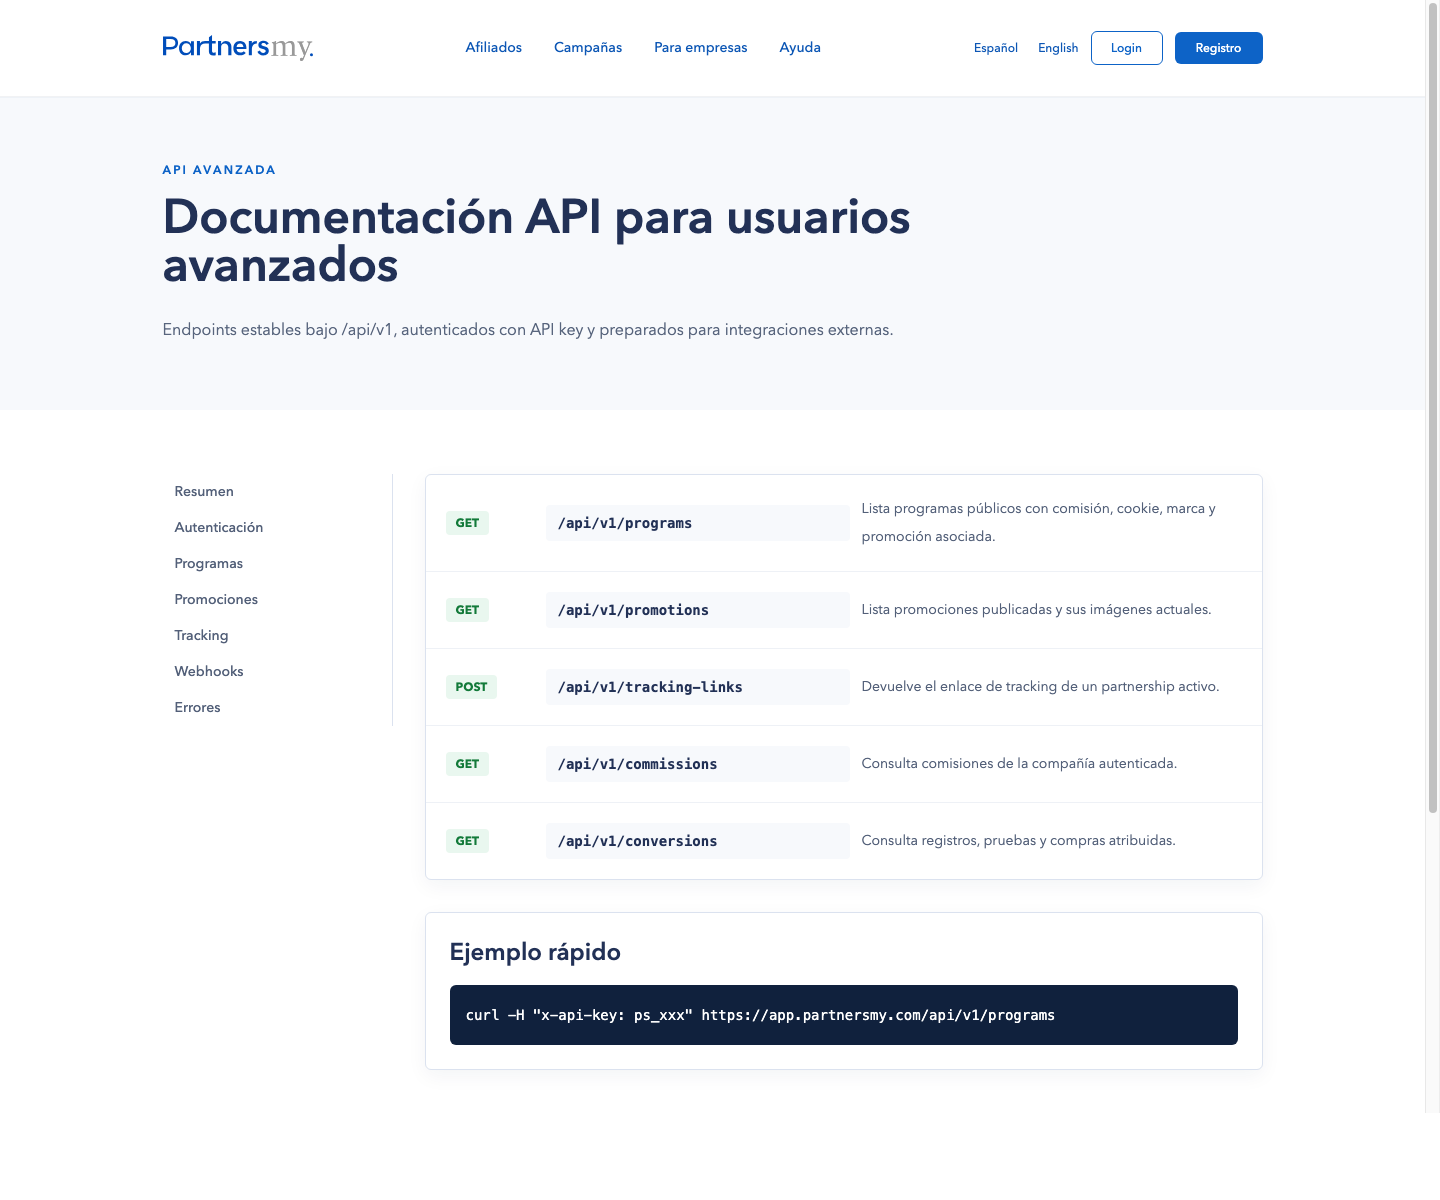
Task: Open the Ayuda navigation link
Action: pos(800,47)
